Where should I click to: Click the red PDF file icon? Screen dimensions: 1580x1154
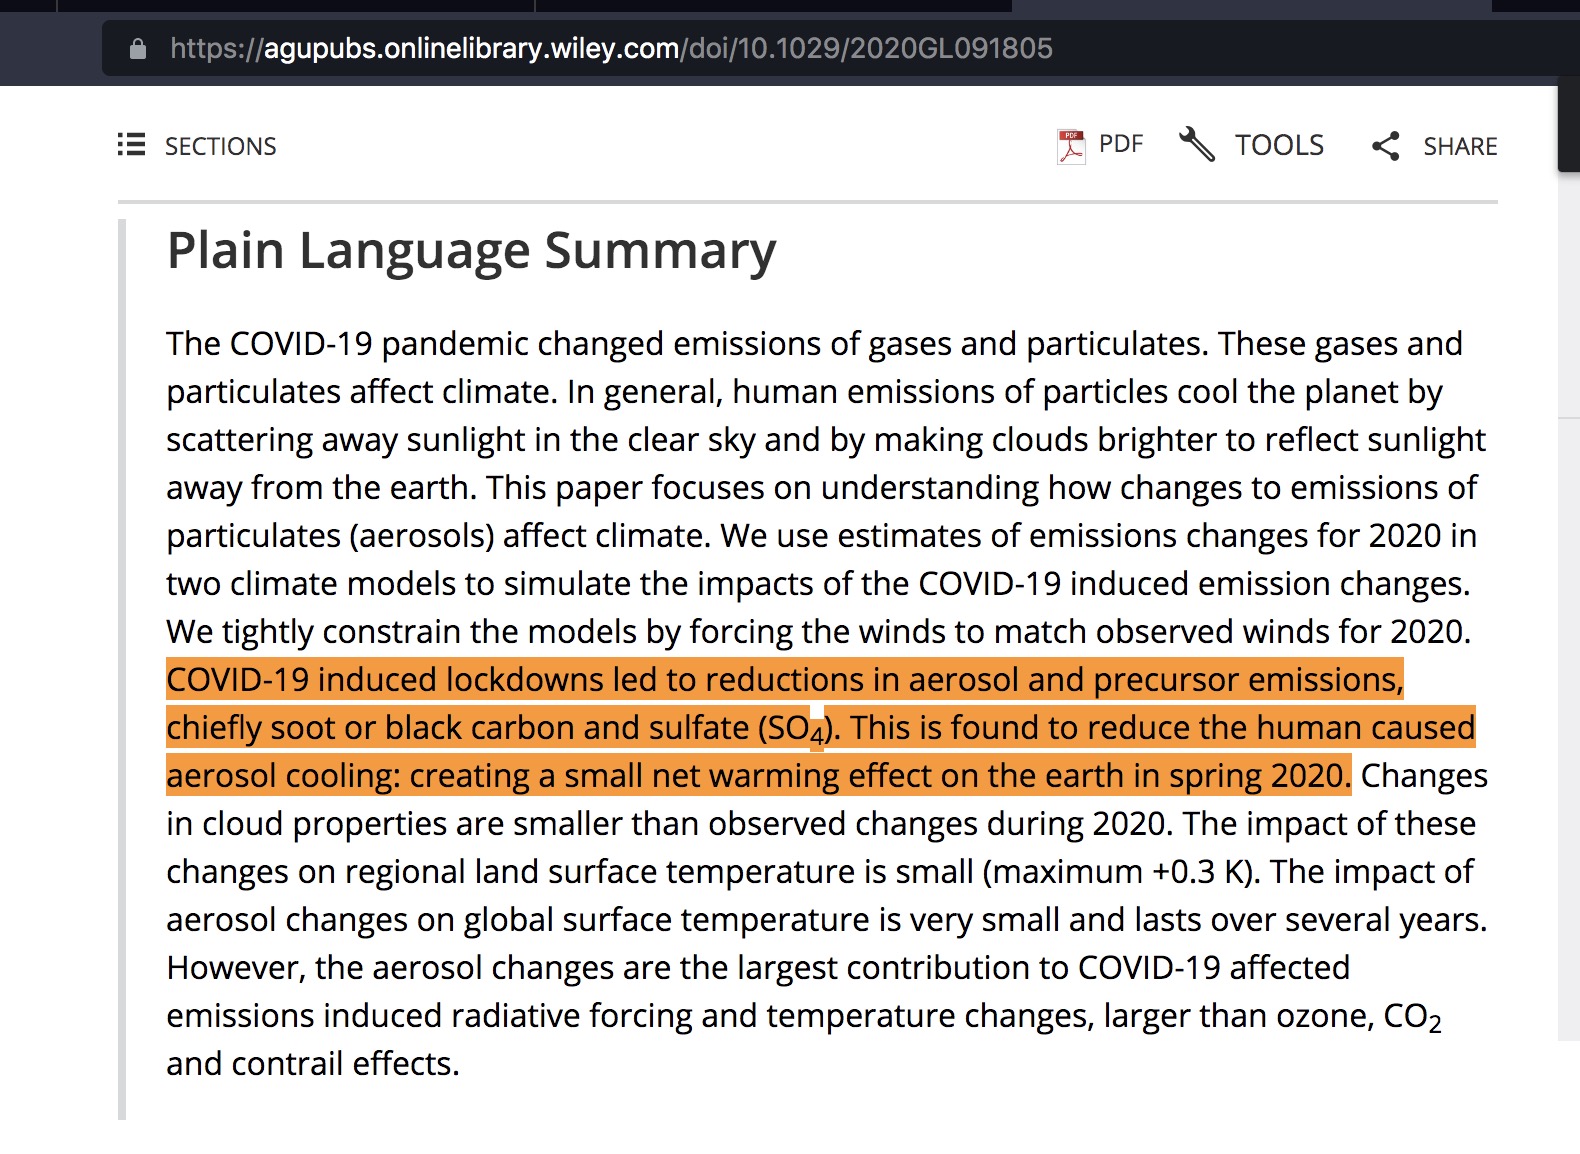tap(1071, 146)
